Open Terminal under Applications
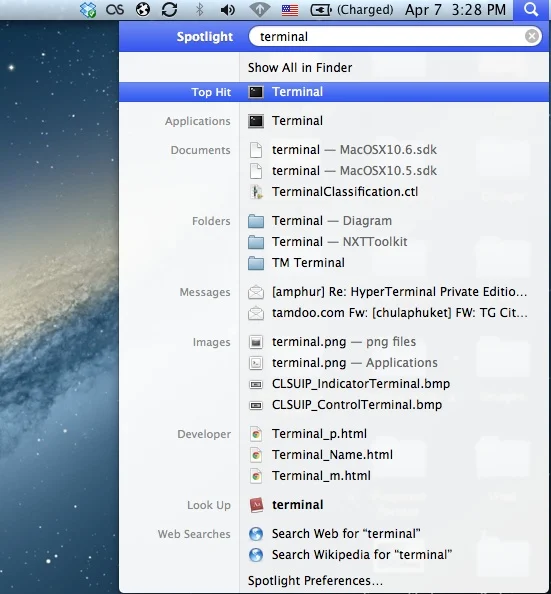 [297, 121]
